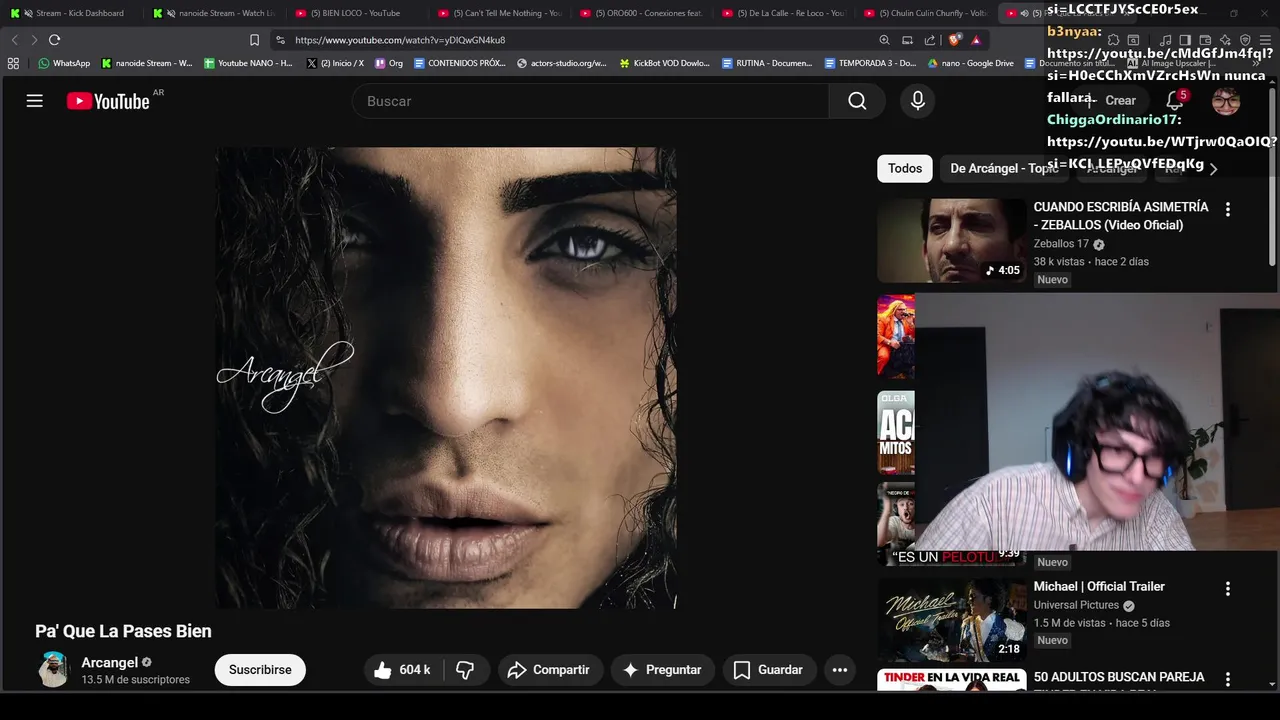Open options for Michael Official Trailer video
Viewport: 1280px width, 720px height.
[x=1228, y=589]
